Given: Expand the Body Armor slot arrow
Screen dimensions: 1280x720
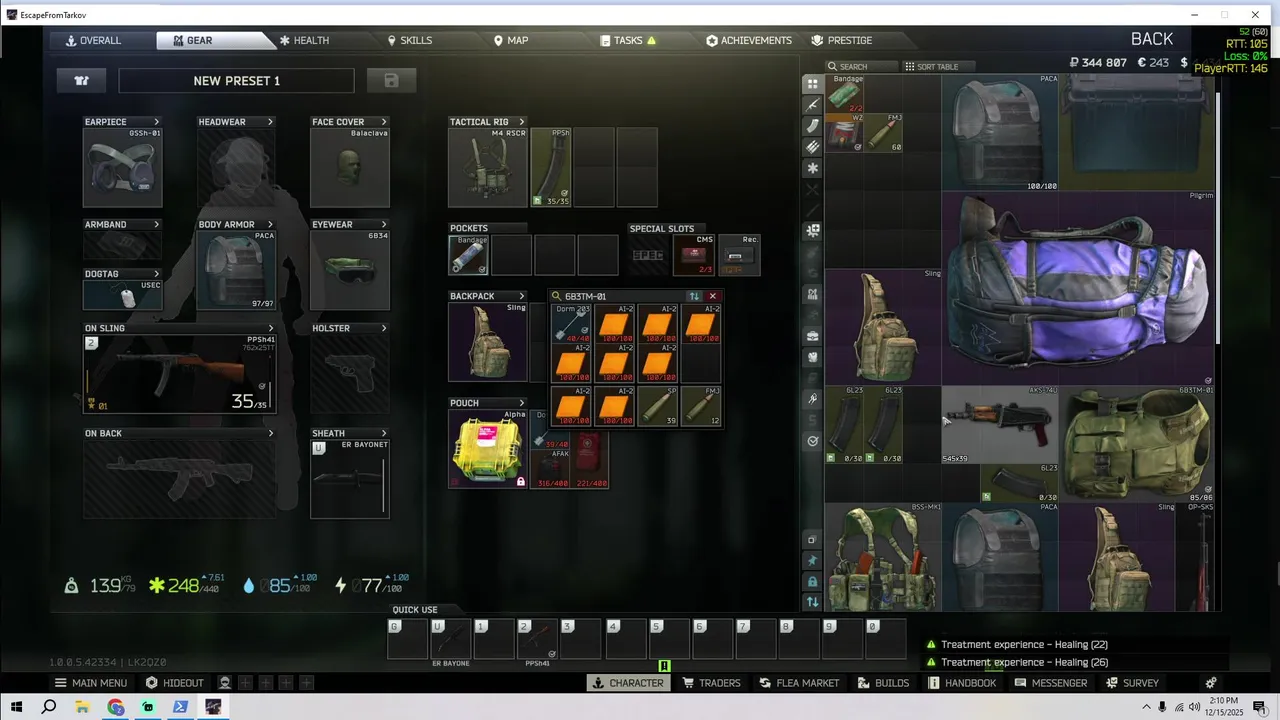Looking at the screenshot, I should 270,225.
